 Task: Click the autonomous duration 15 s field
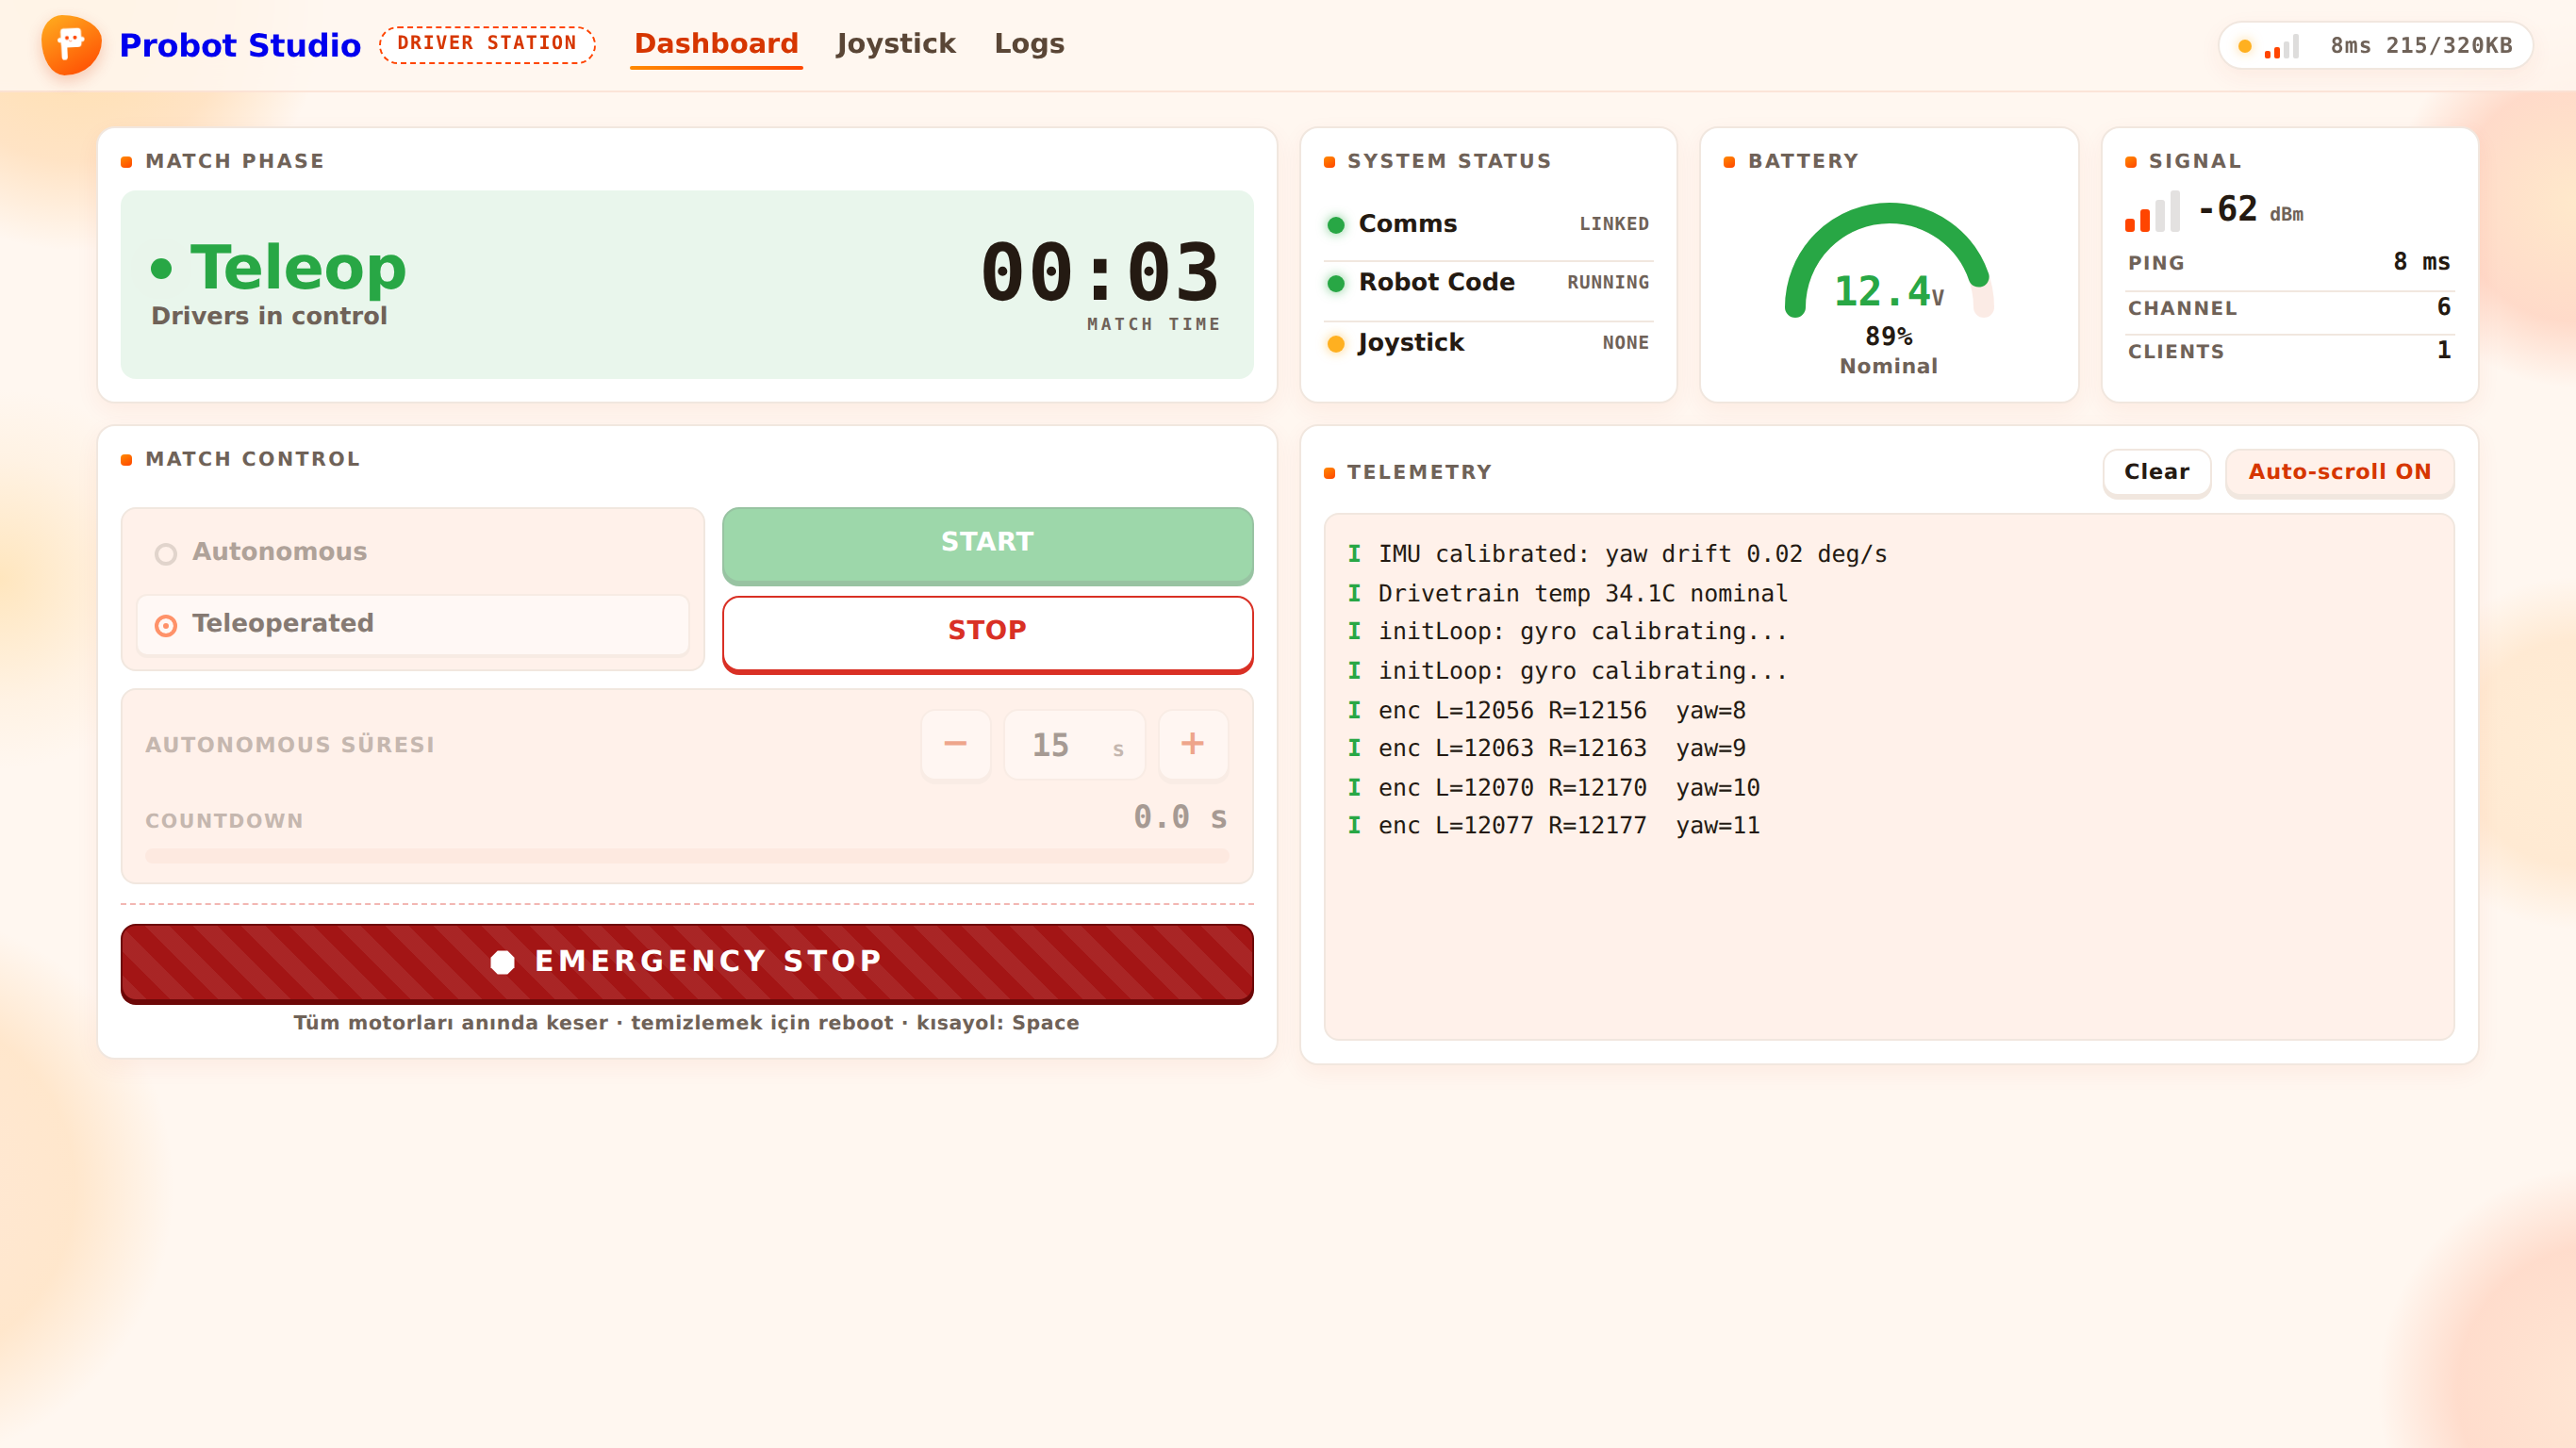(x=1074, y=745)
